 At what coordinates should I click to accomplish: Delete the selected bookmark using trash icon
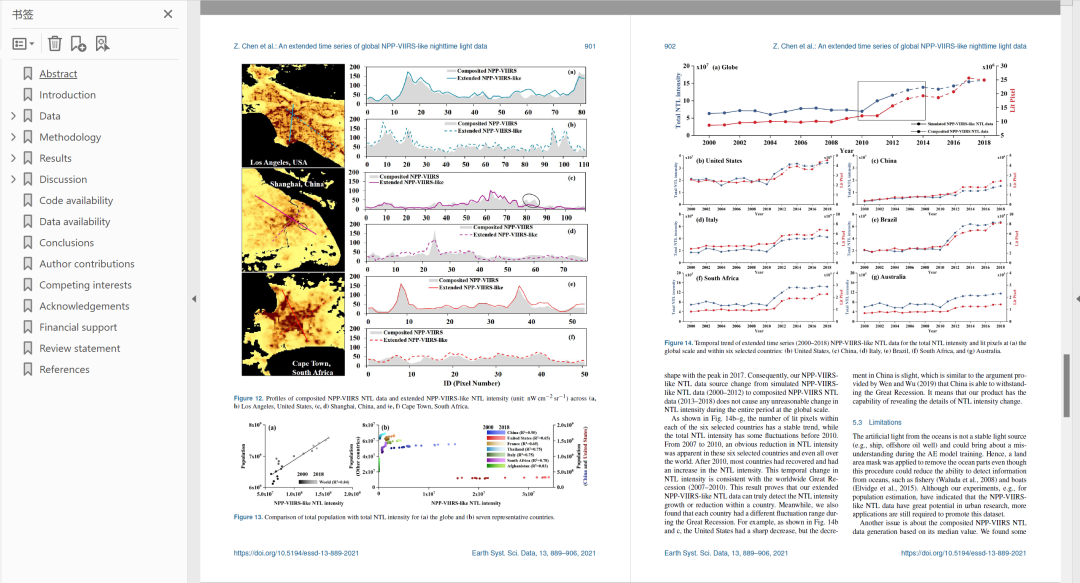55,43
